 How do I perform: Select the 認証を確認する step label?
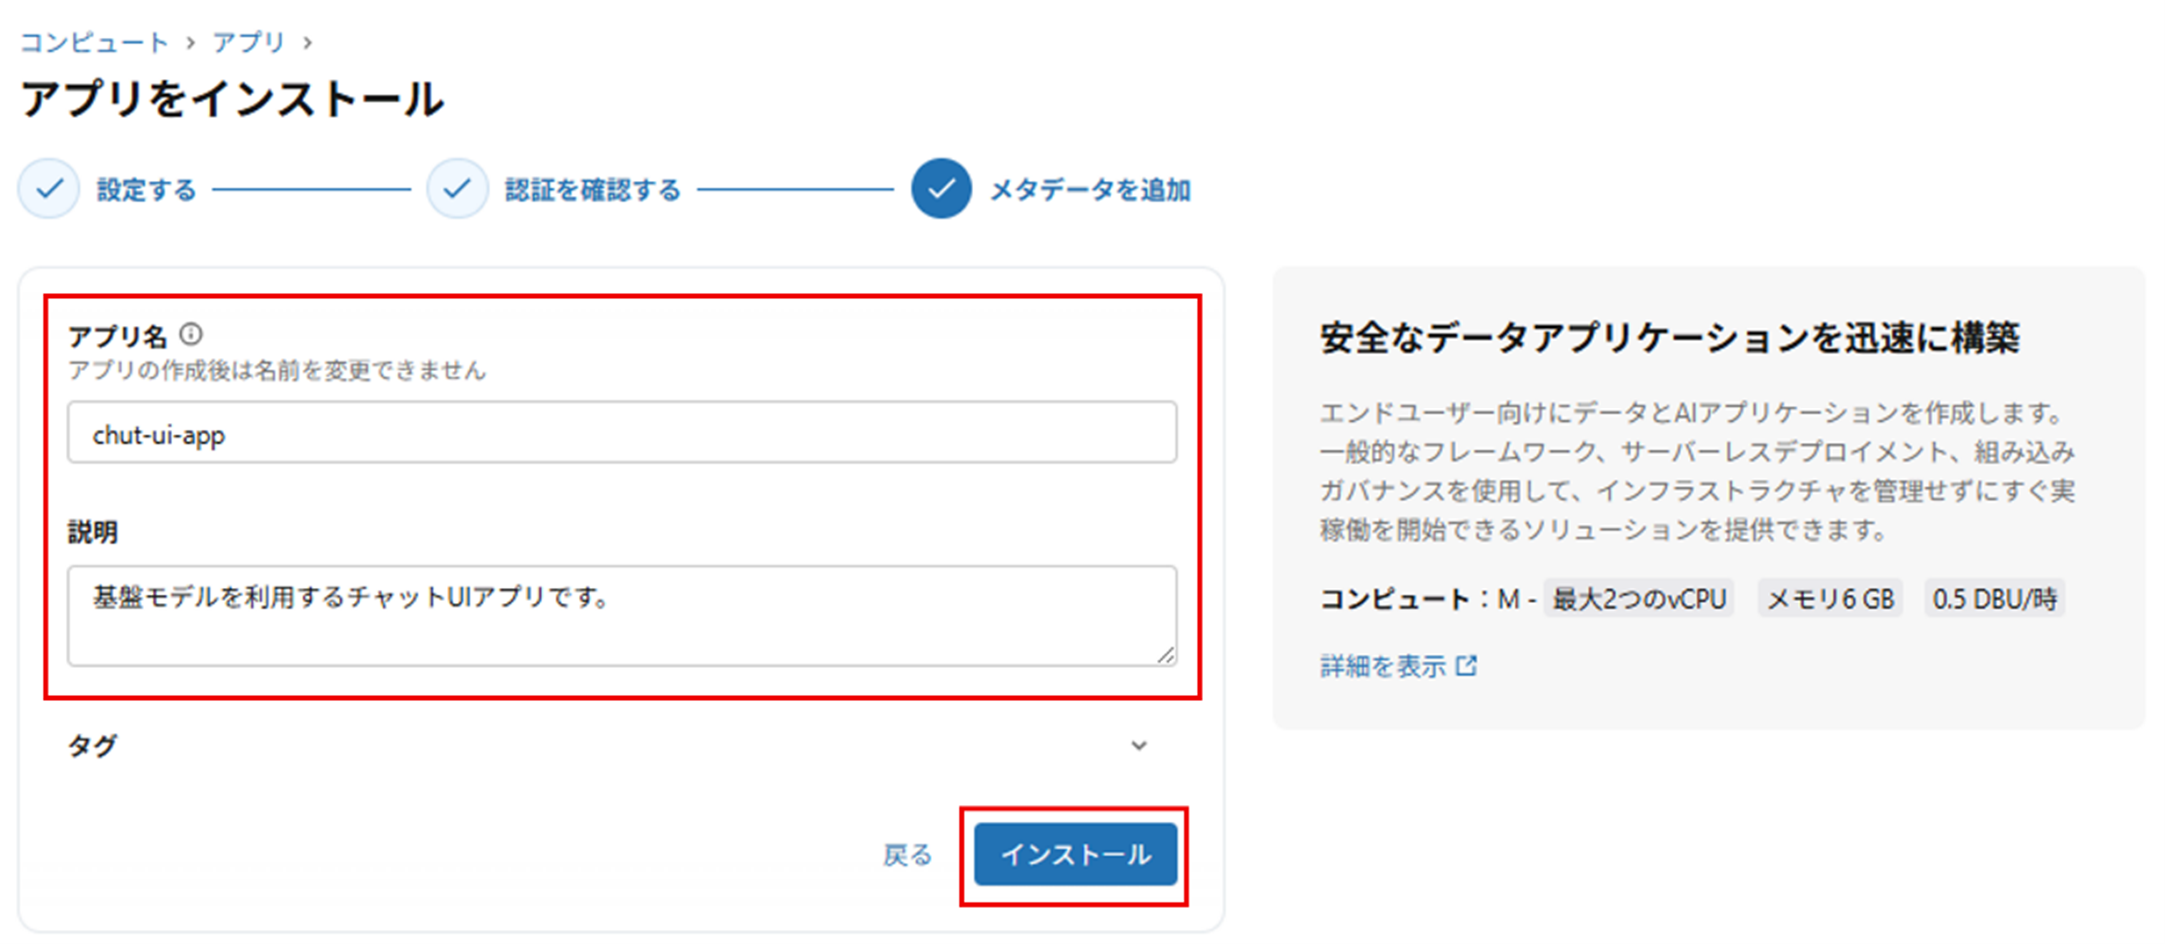(592, 190)
